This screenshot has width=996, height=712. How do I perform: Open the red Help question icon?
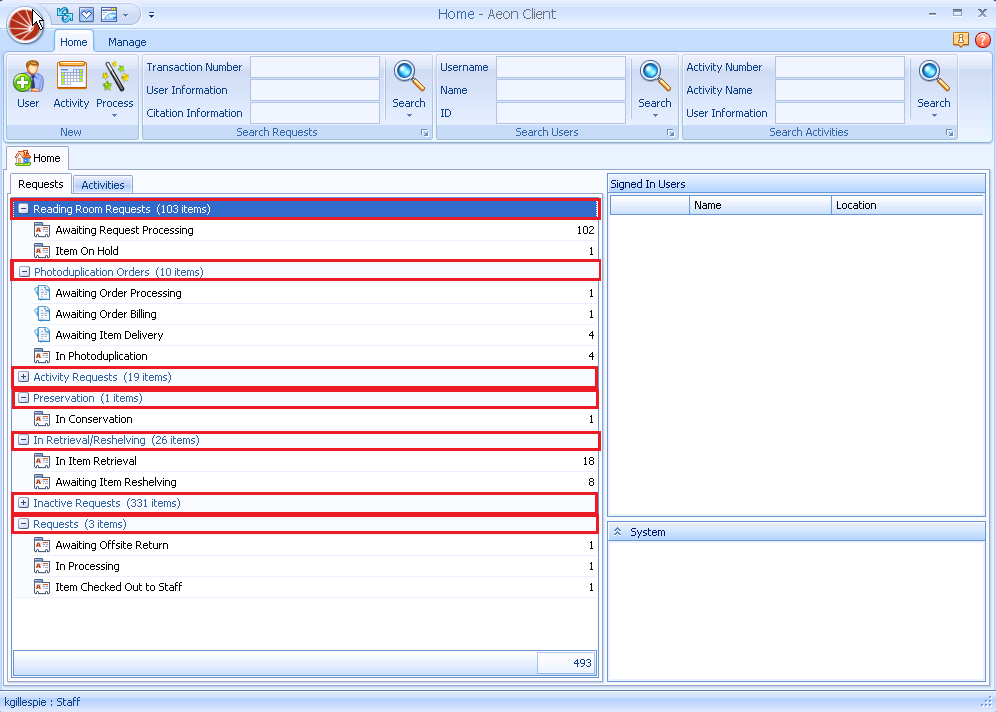point(982,40)
